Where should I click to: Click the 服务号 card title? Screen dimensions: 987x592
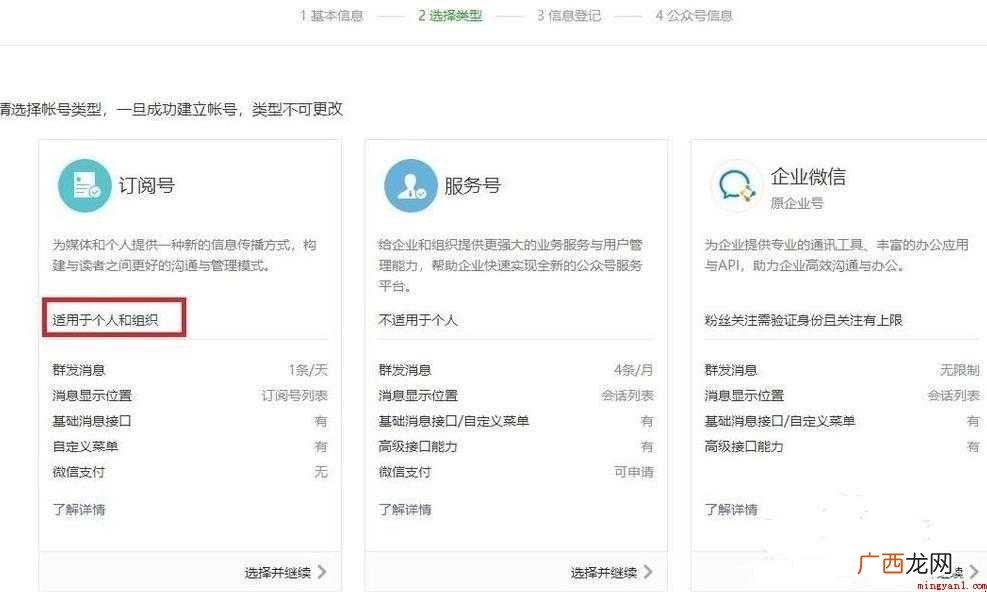coord(473,186)
